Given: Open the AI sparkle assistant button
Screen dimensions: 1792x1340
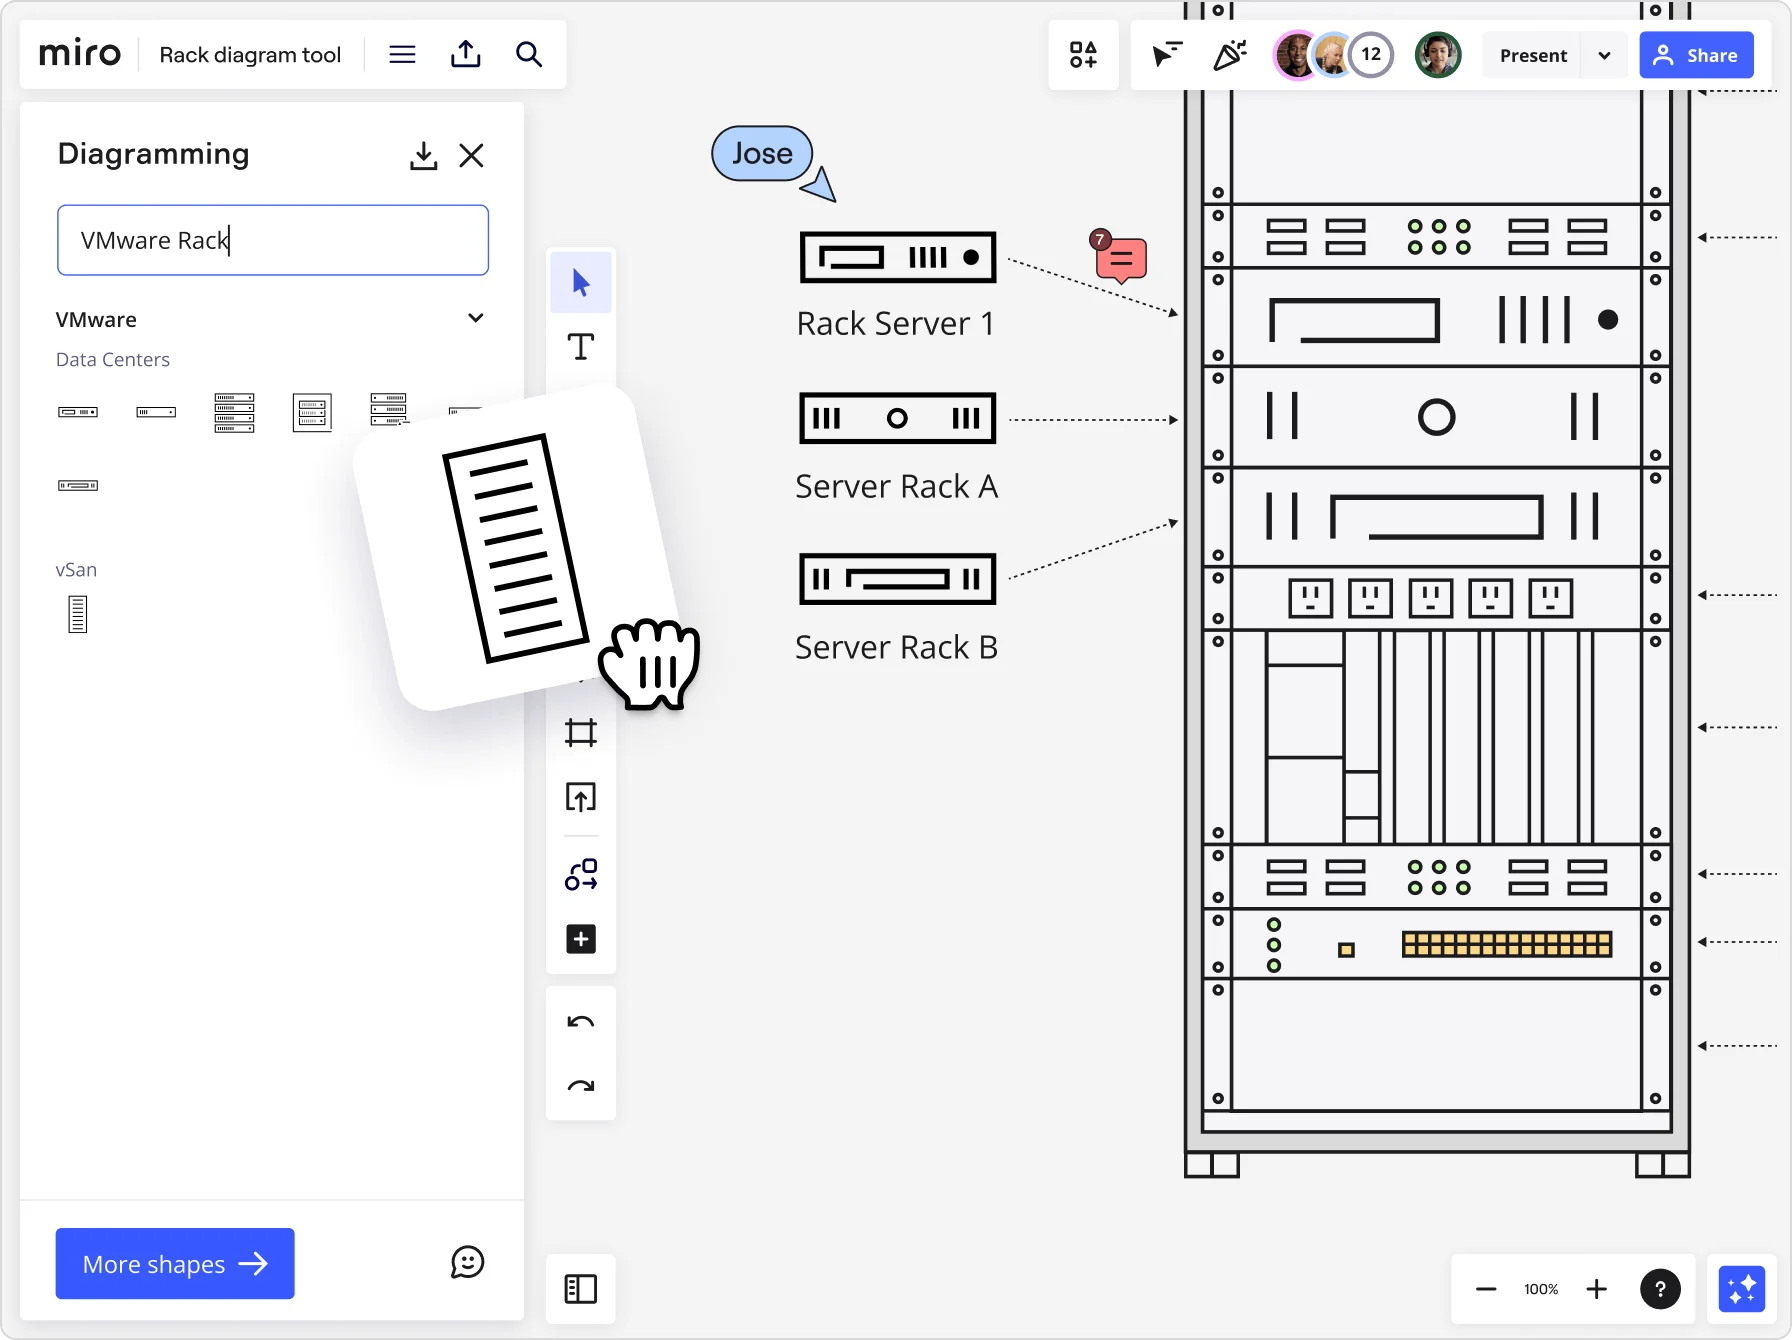Looking at the screenshot, I should click(x=1741, y=1288).
